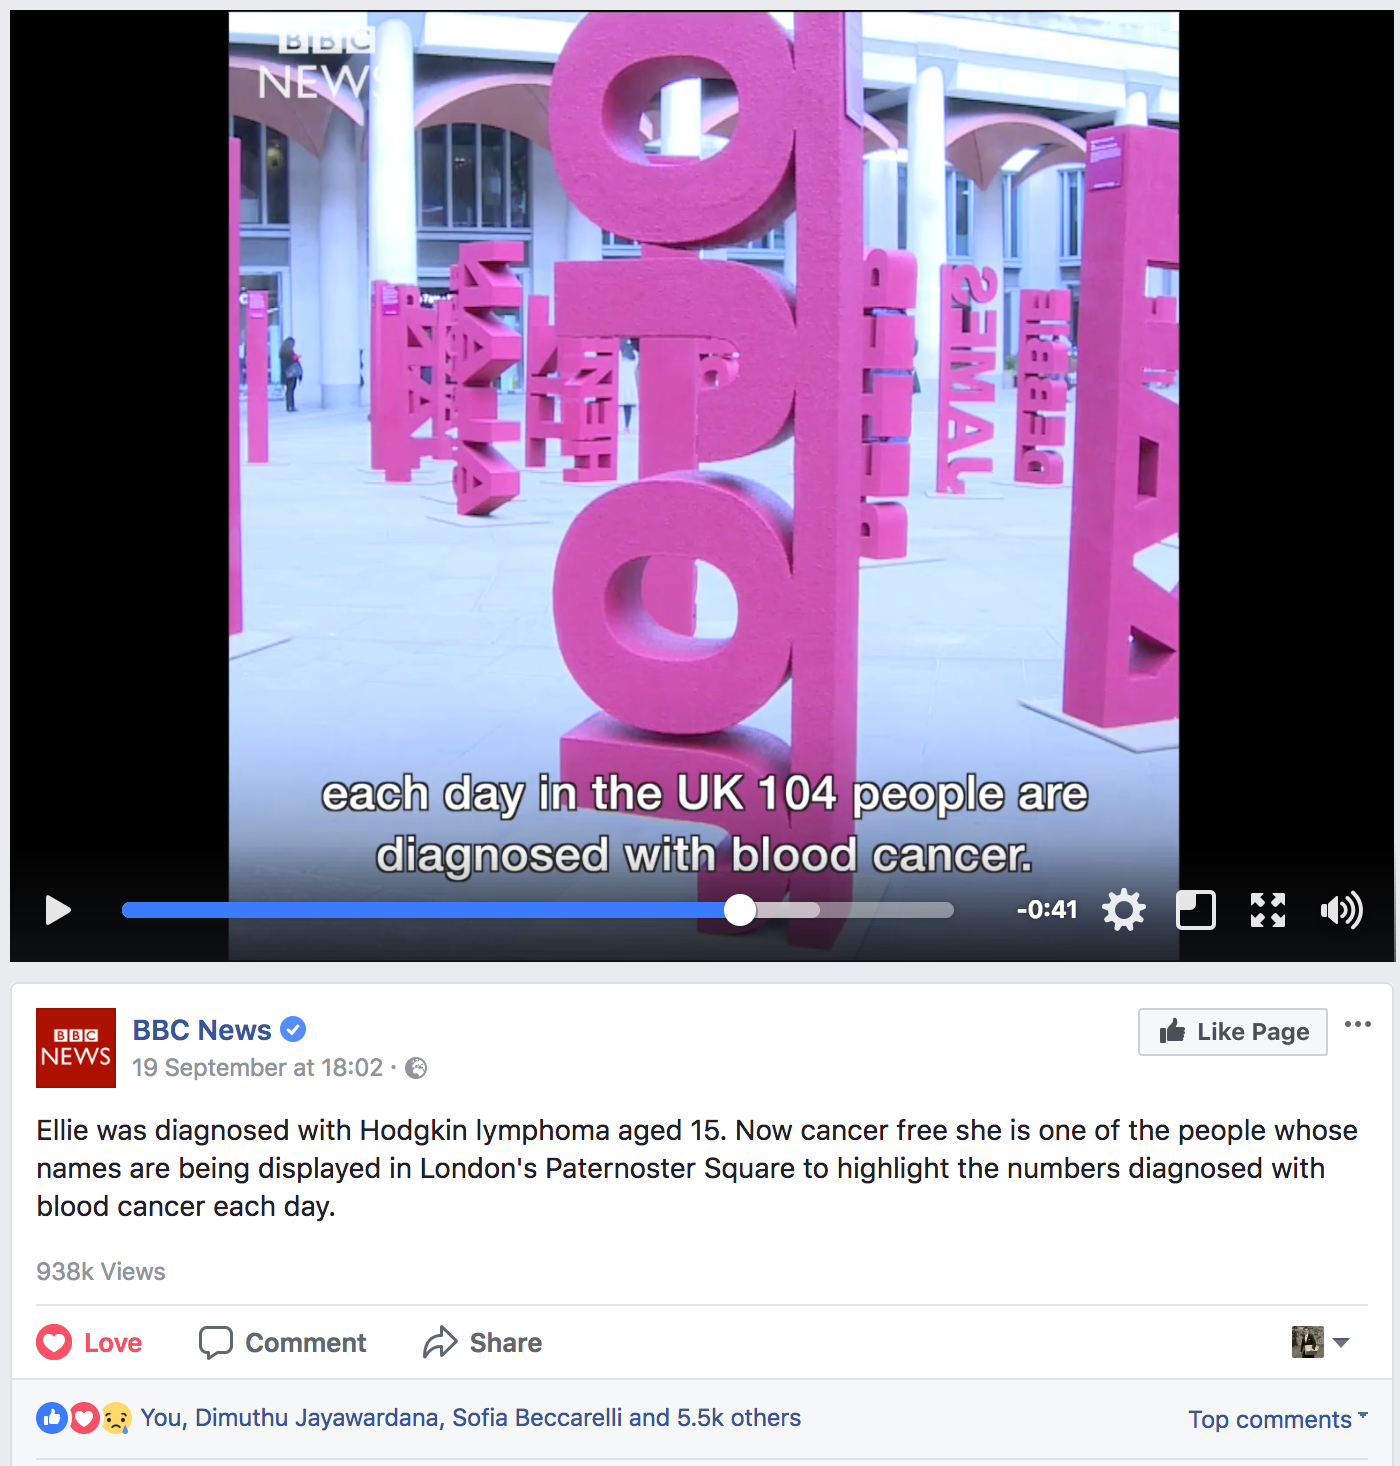The width and height of the screenshot is (1400, 1466).
Task: Open the Top comments sort dropdown
Action: coord(1278,1419)
